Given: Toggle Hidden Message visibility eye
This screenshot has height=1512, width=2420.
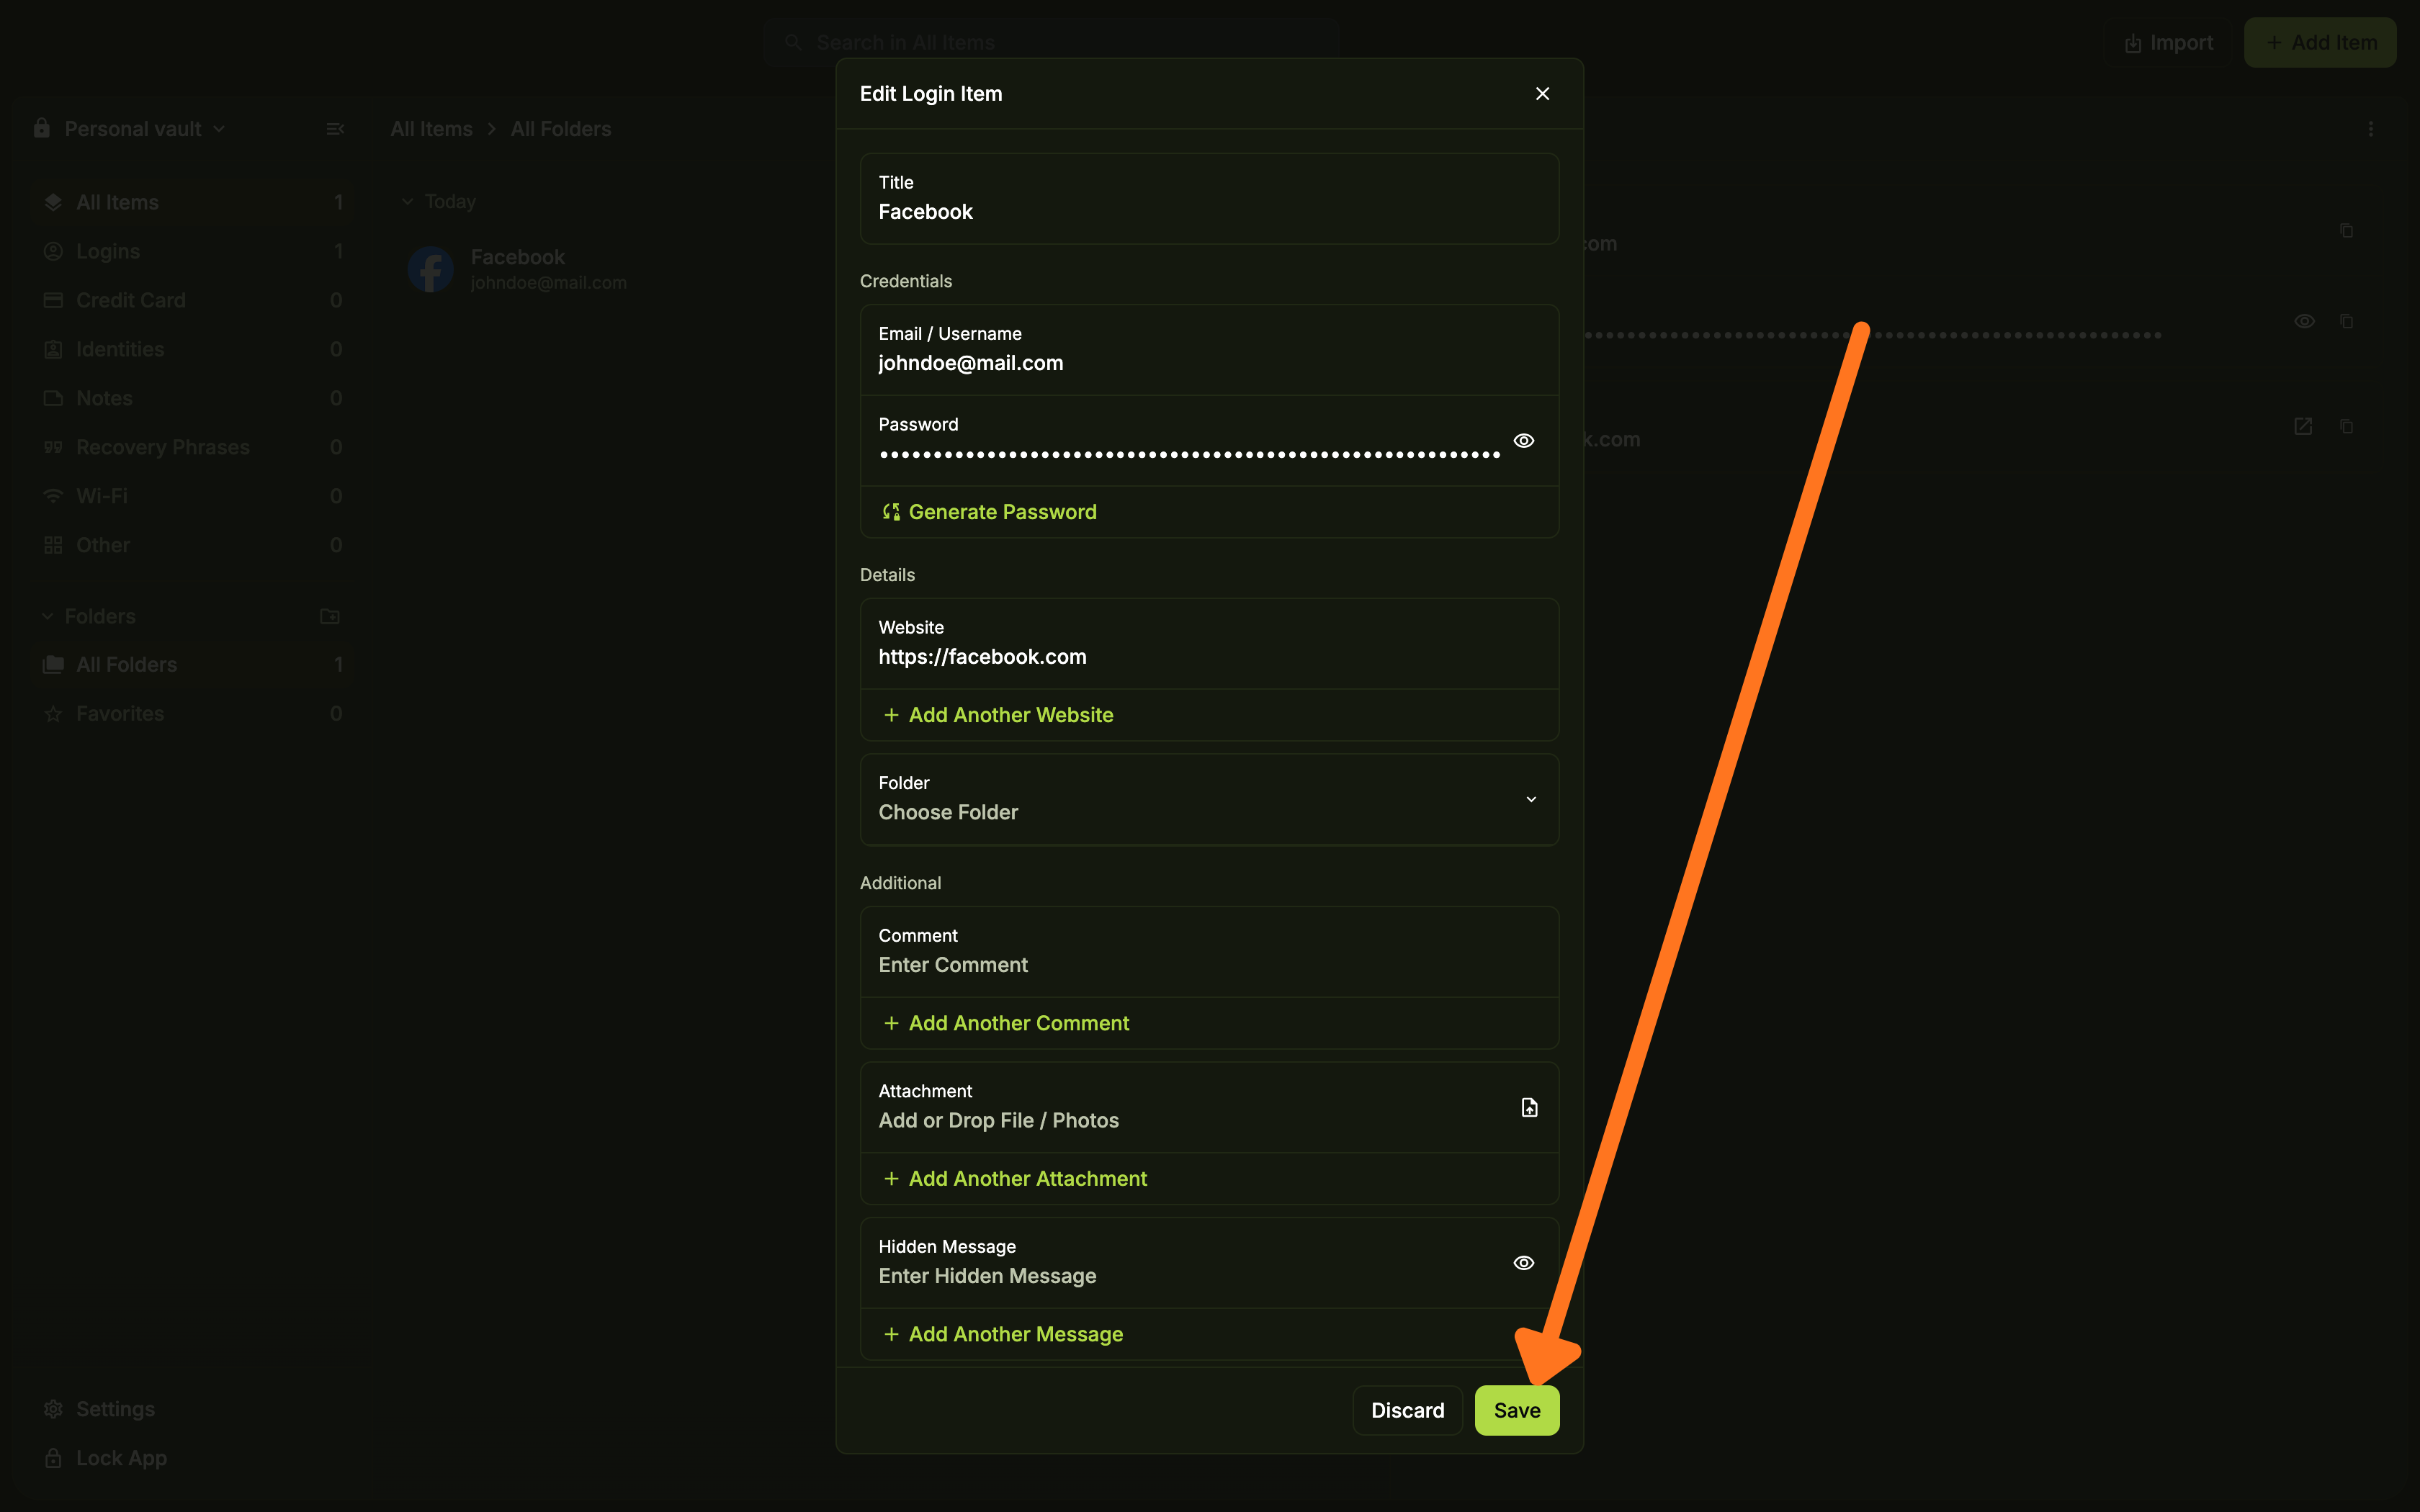Looking at the screenshot, I should (1523, 1263).
